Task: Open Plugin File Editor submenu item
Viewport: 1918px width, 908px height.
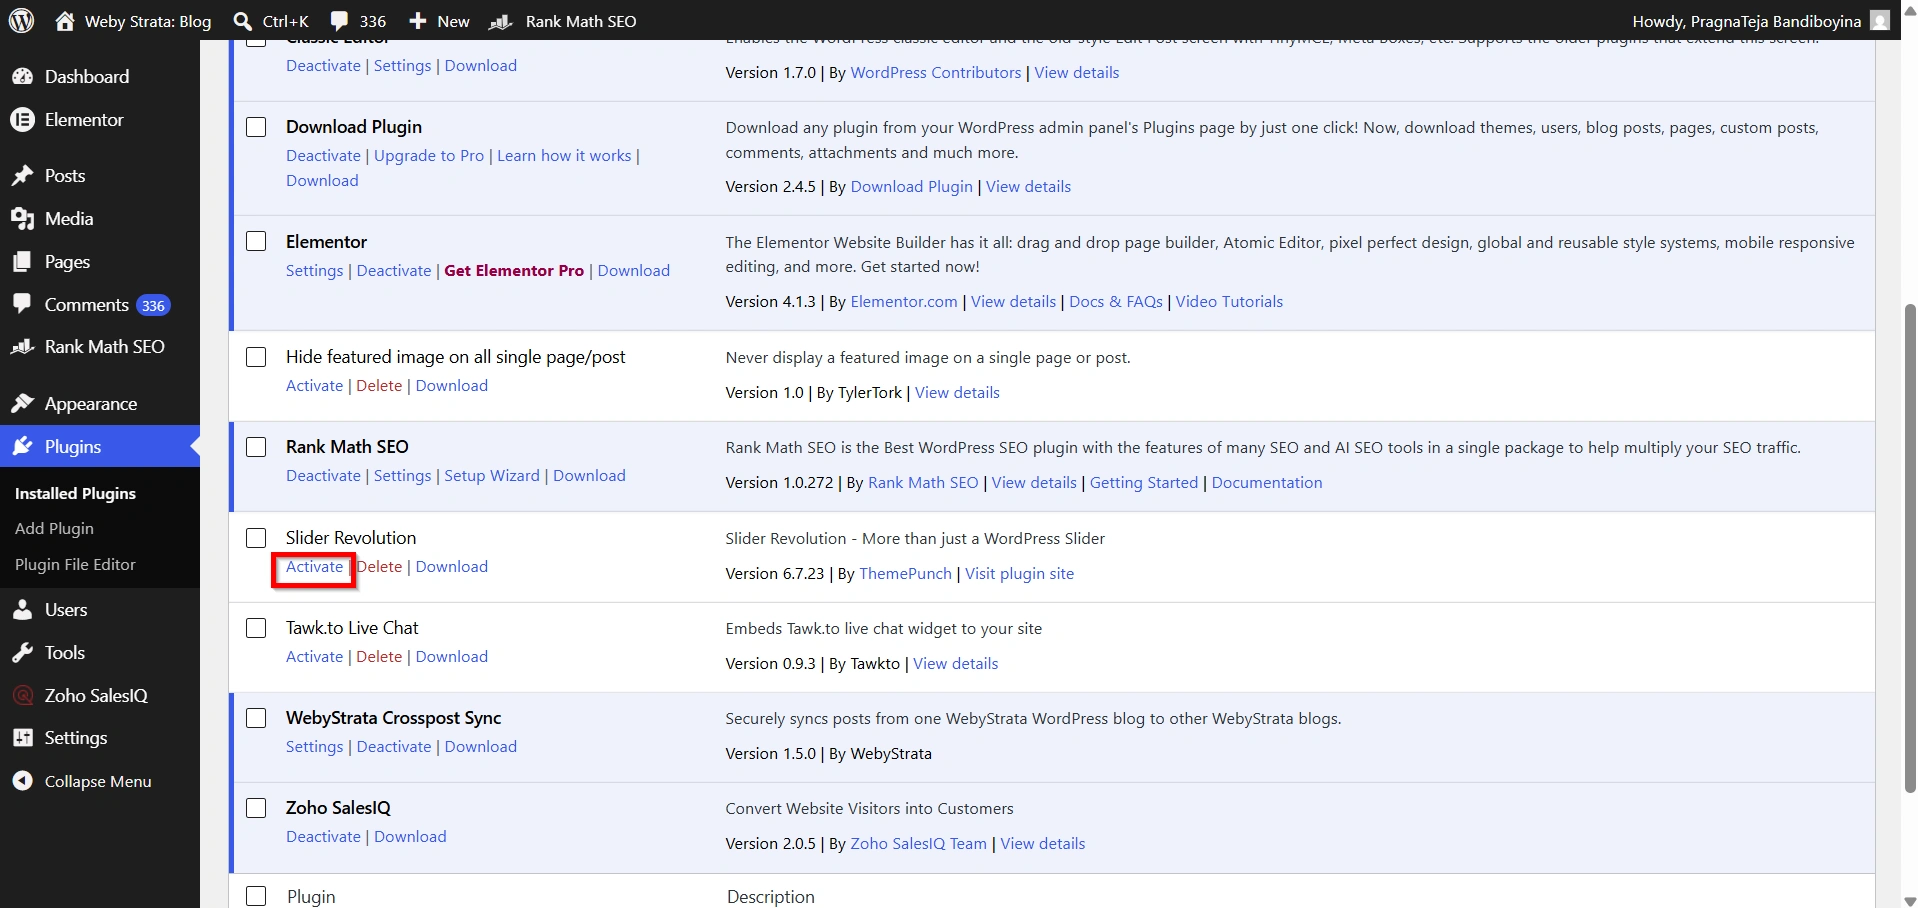Action: [x=75, y=565]
